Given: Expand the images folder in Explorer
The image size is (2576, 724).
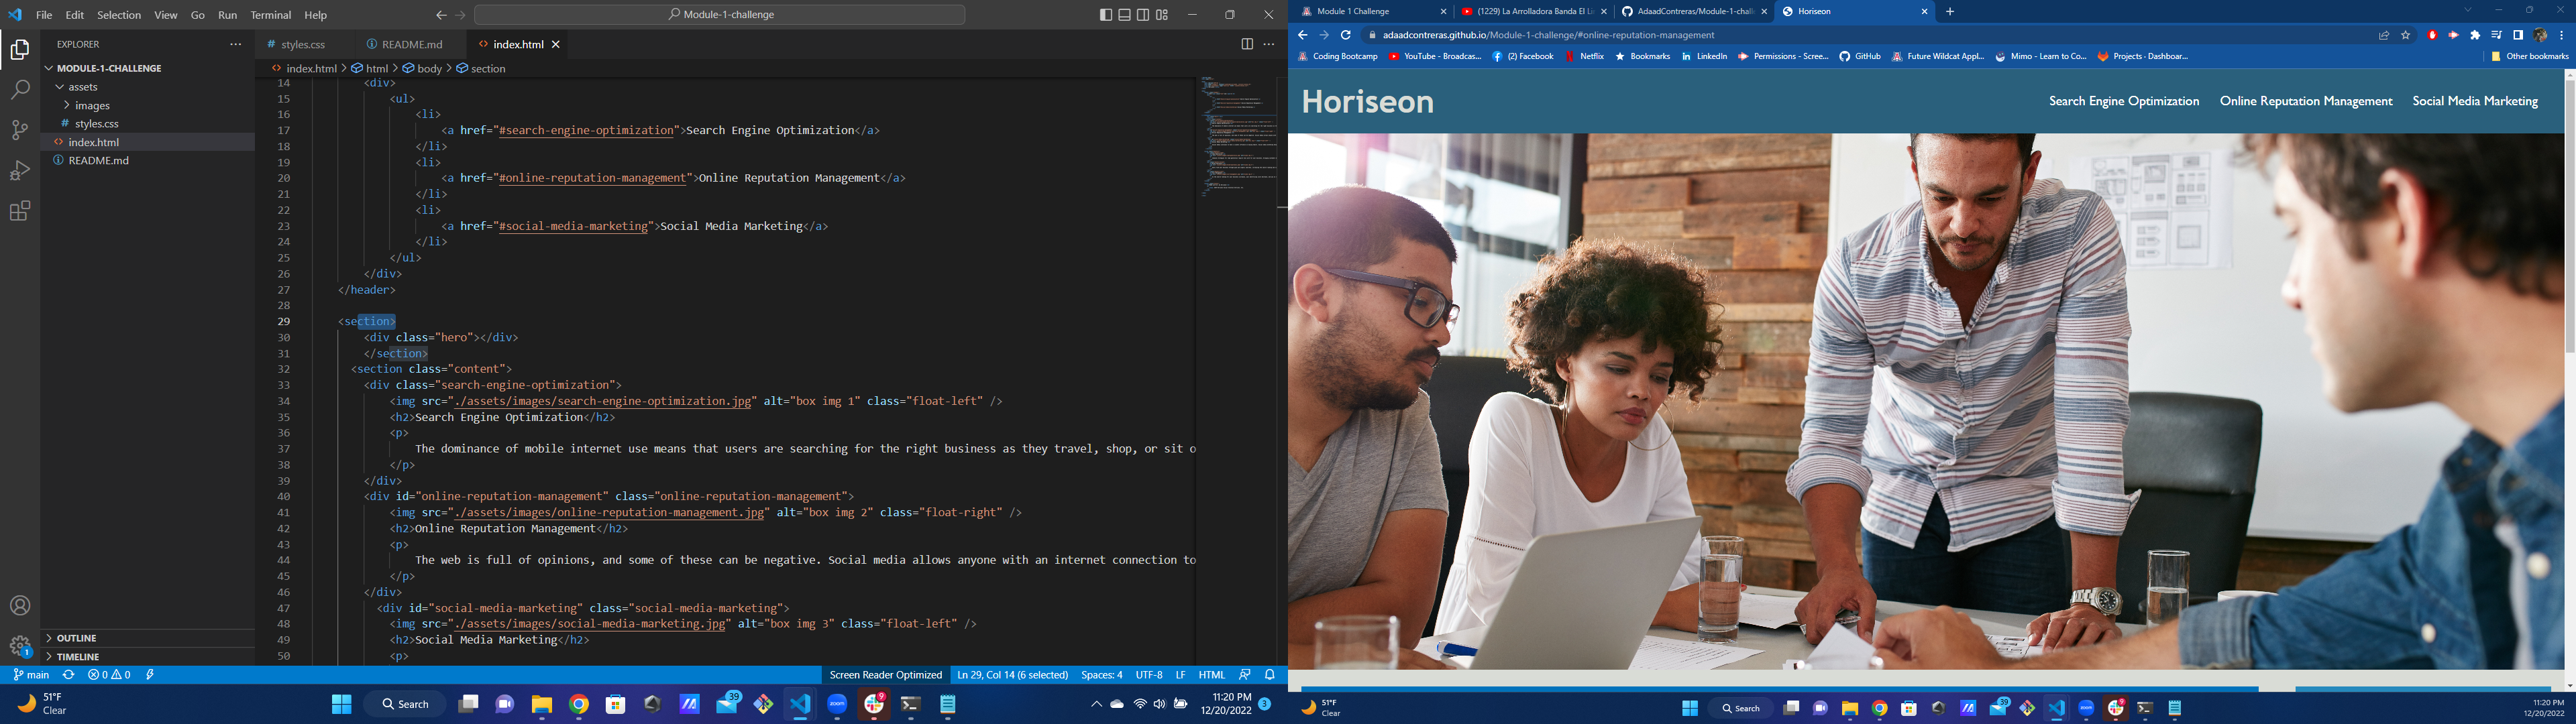Looking at the screenshot, I should (x=92, y=105).
